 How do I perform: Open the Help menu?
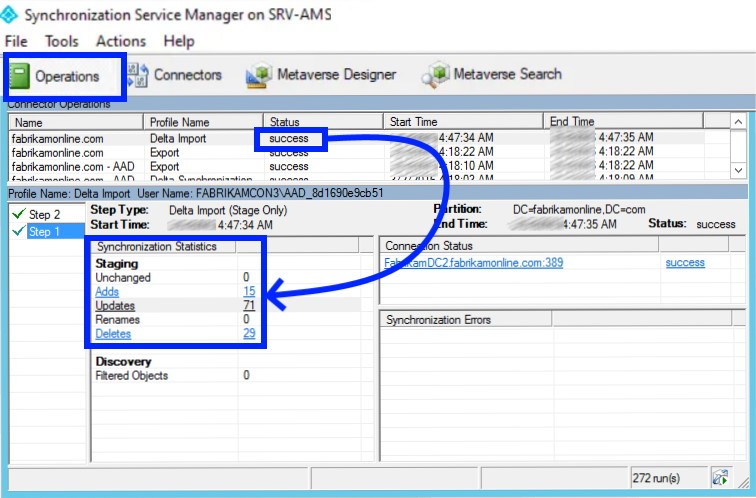click(x=179, y=41)
